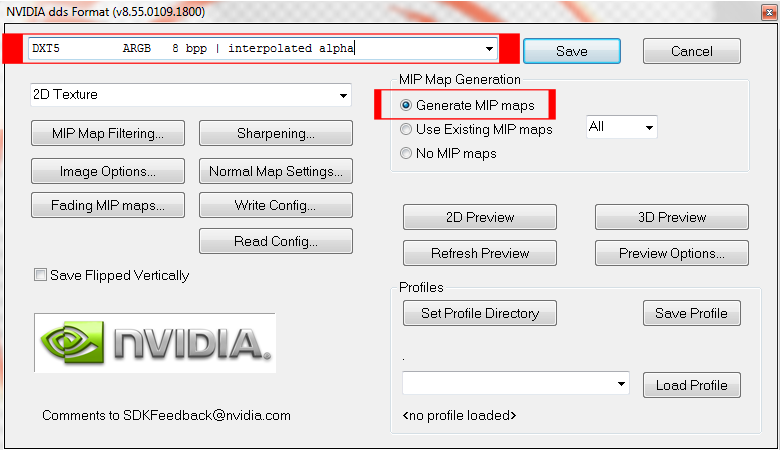Expand the empty profile selection dropdown
This screenshot has height=450, width=780.
(516, 383)
